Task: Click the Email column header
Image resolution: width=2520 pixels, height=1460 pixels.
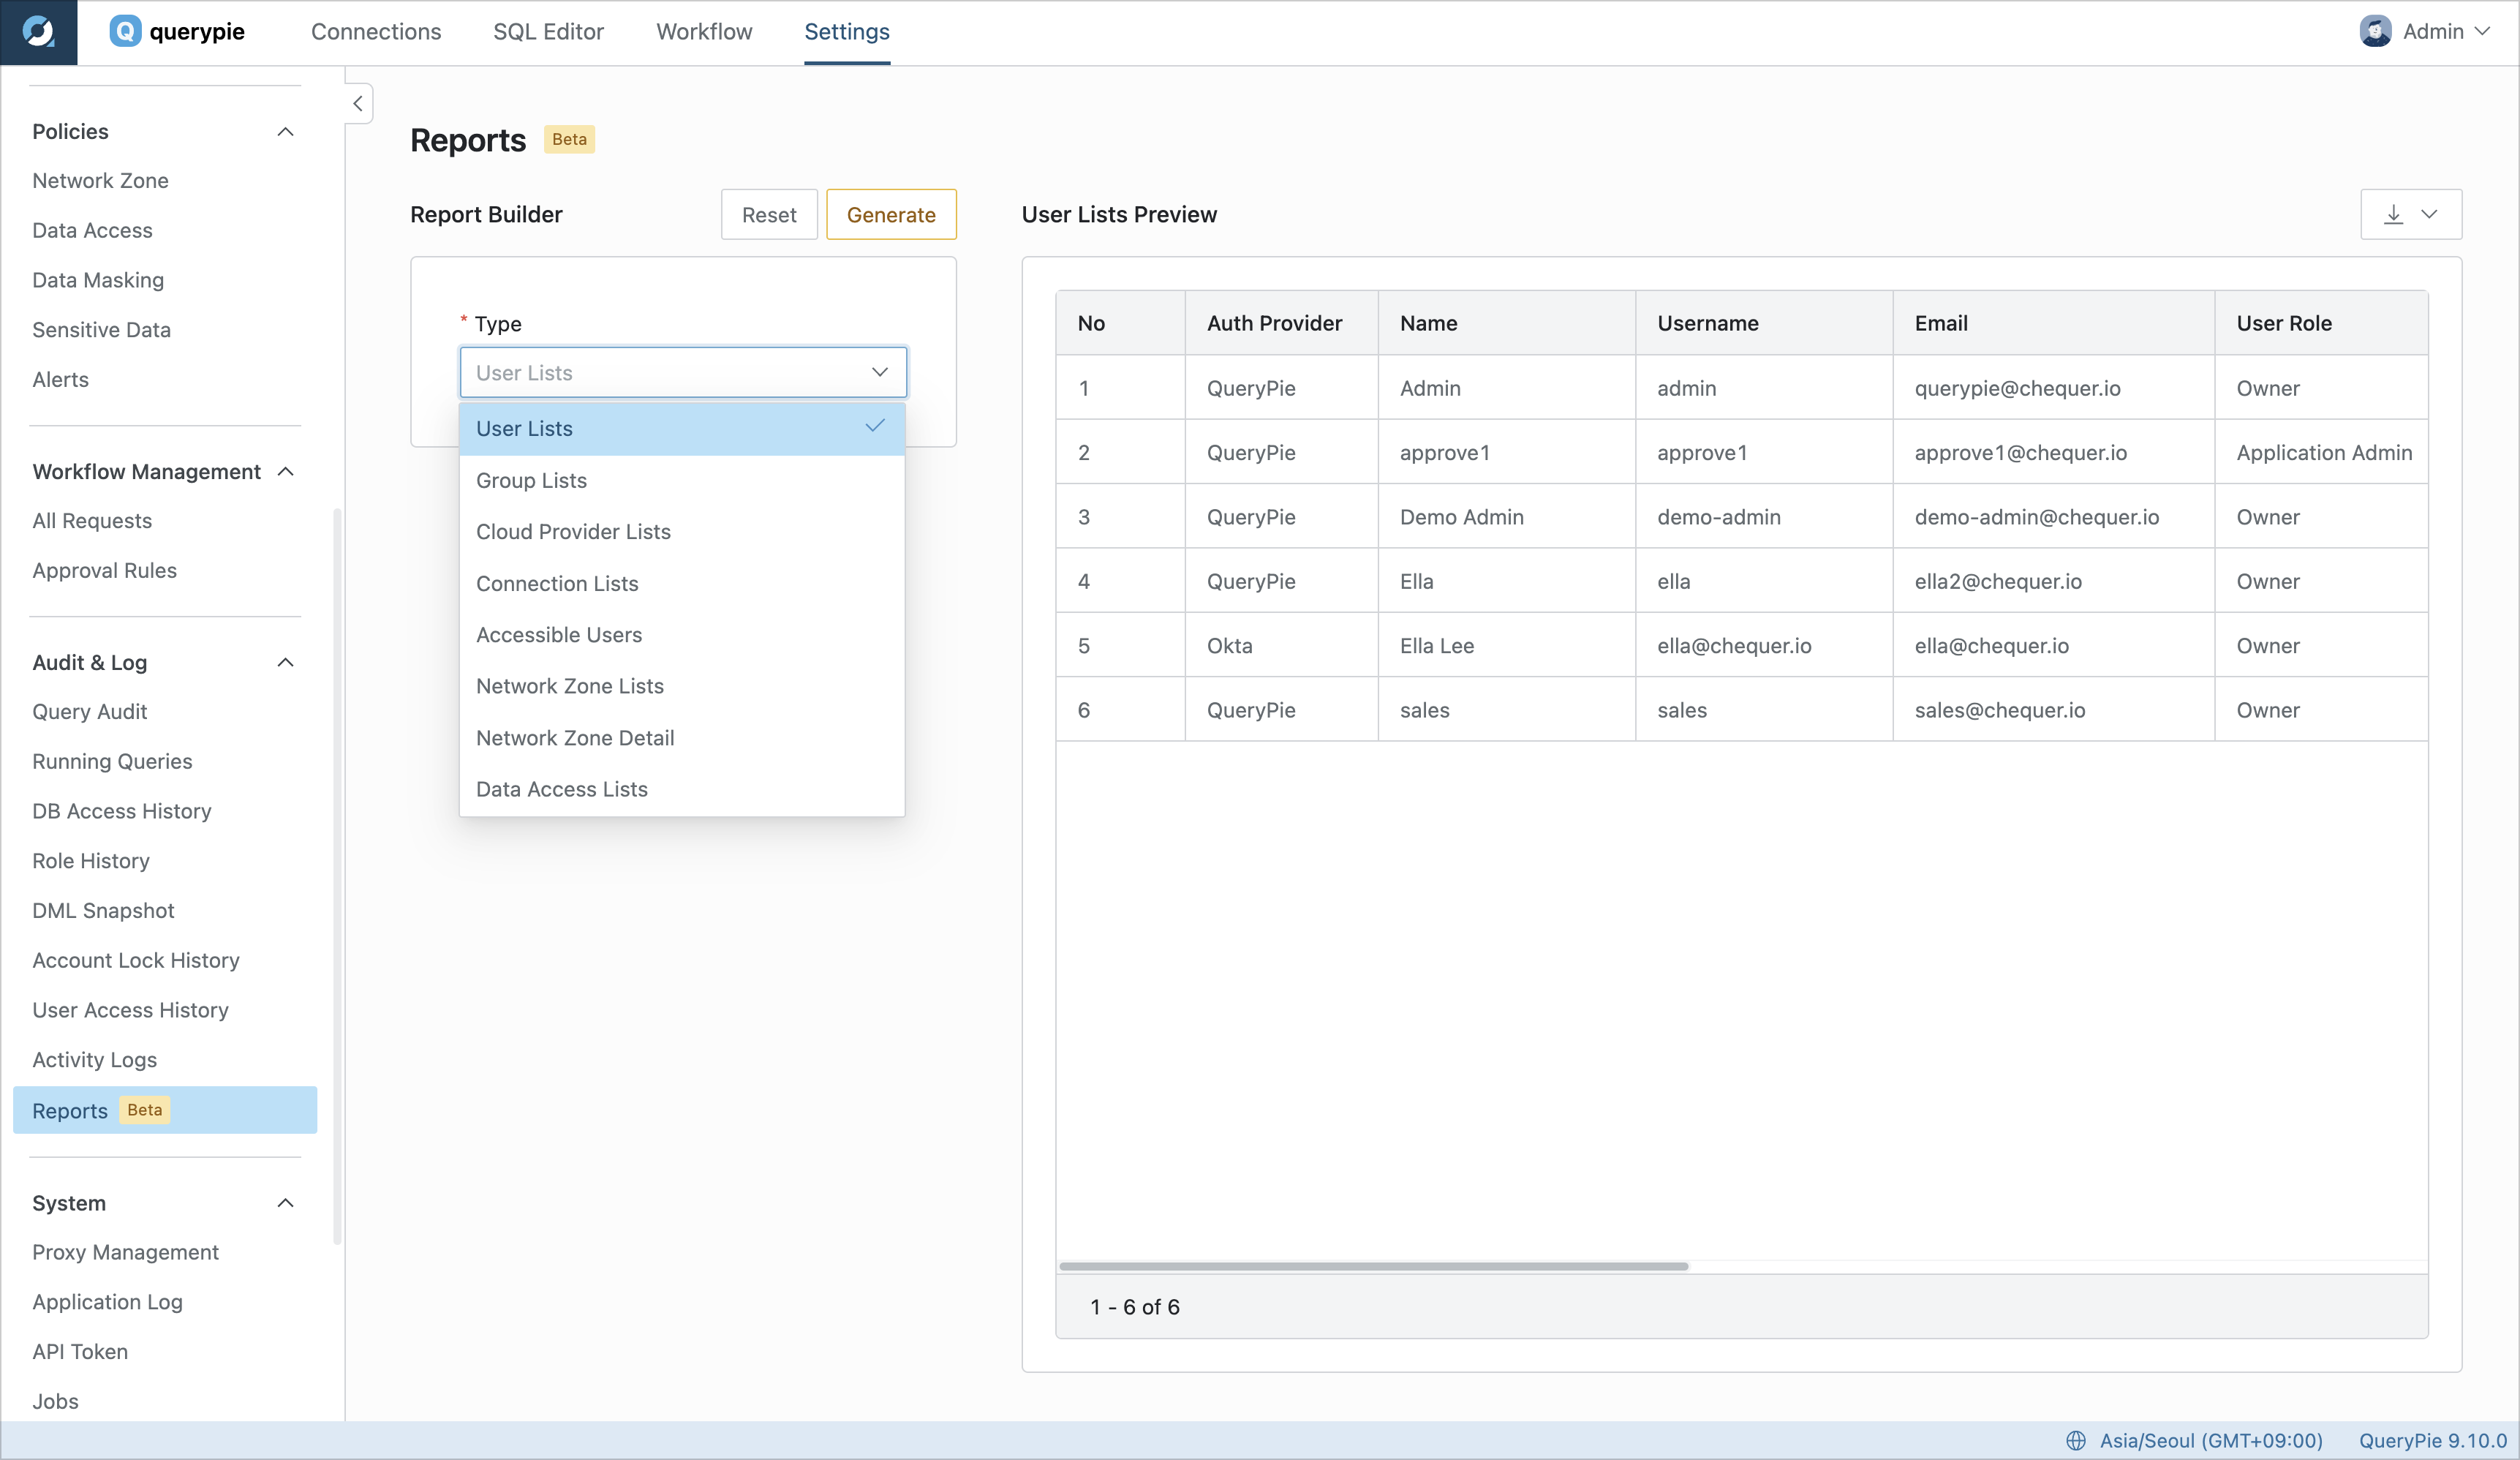Action: tap(2053, 323)
